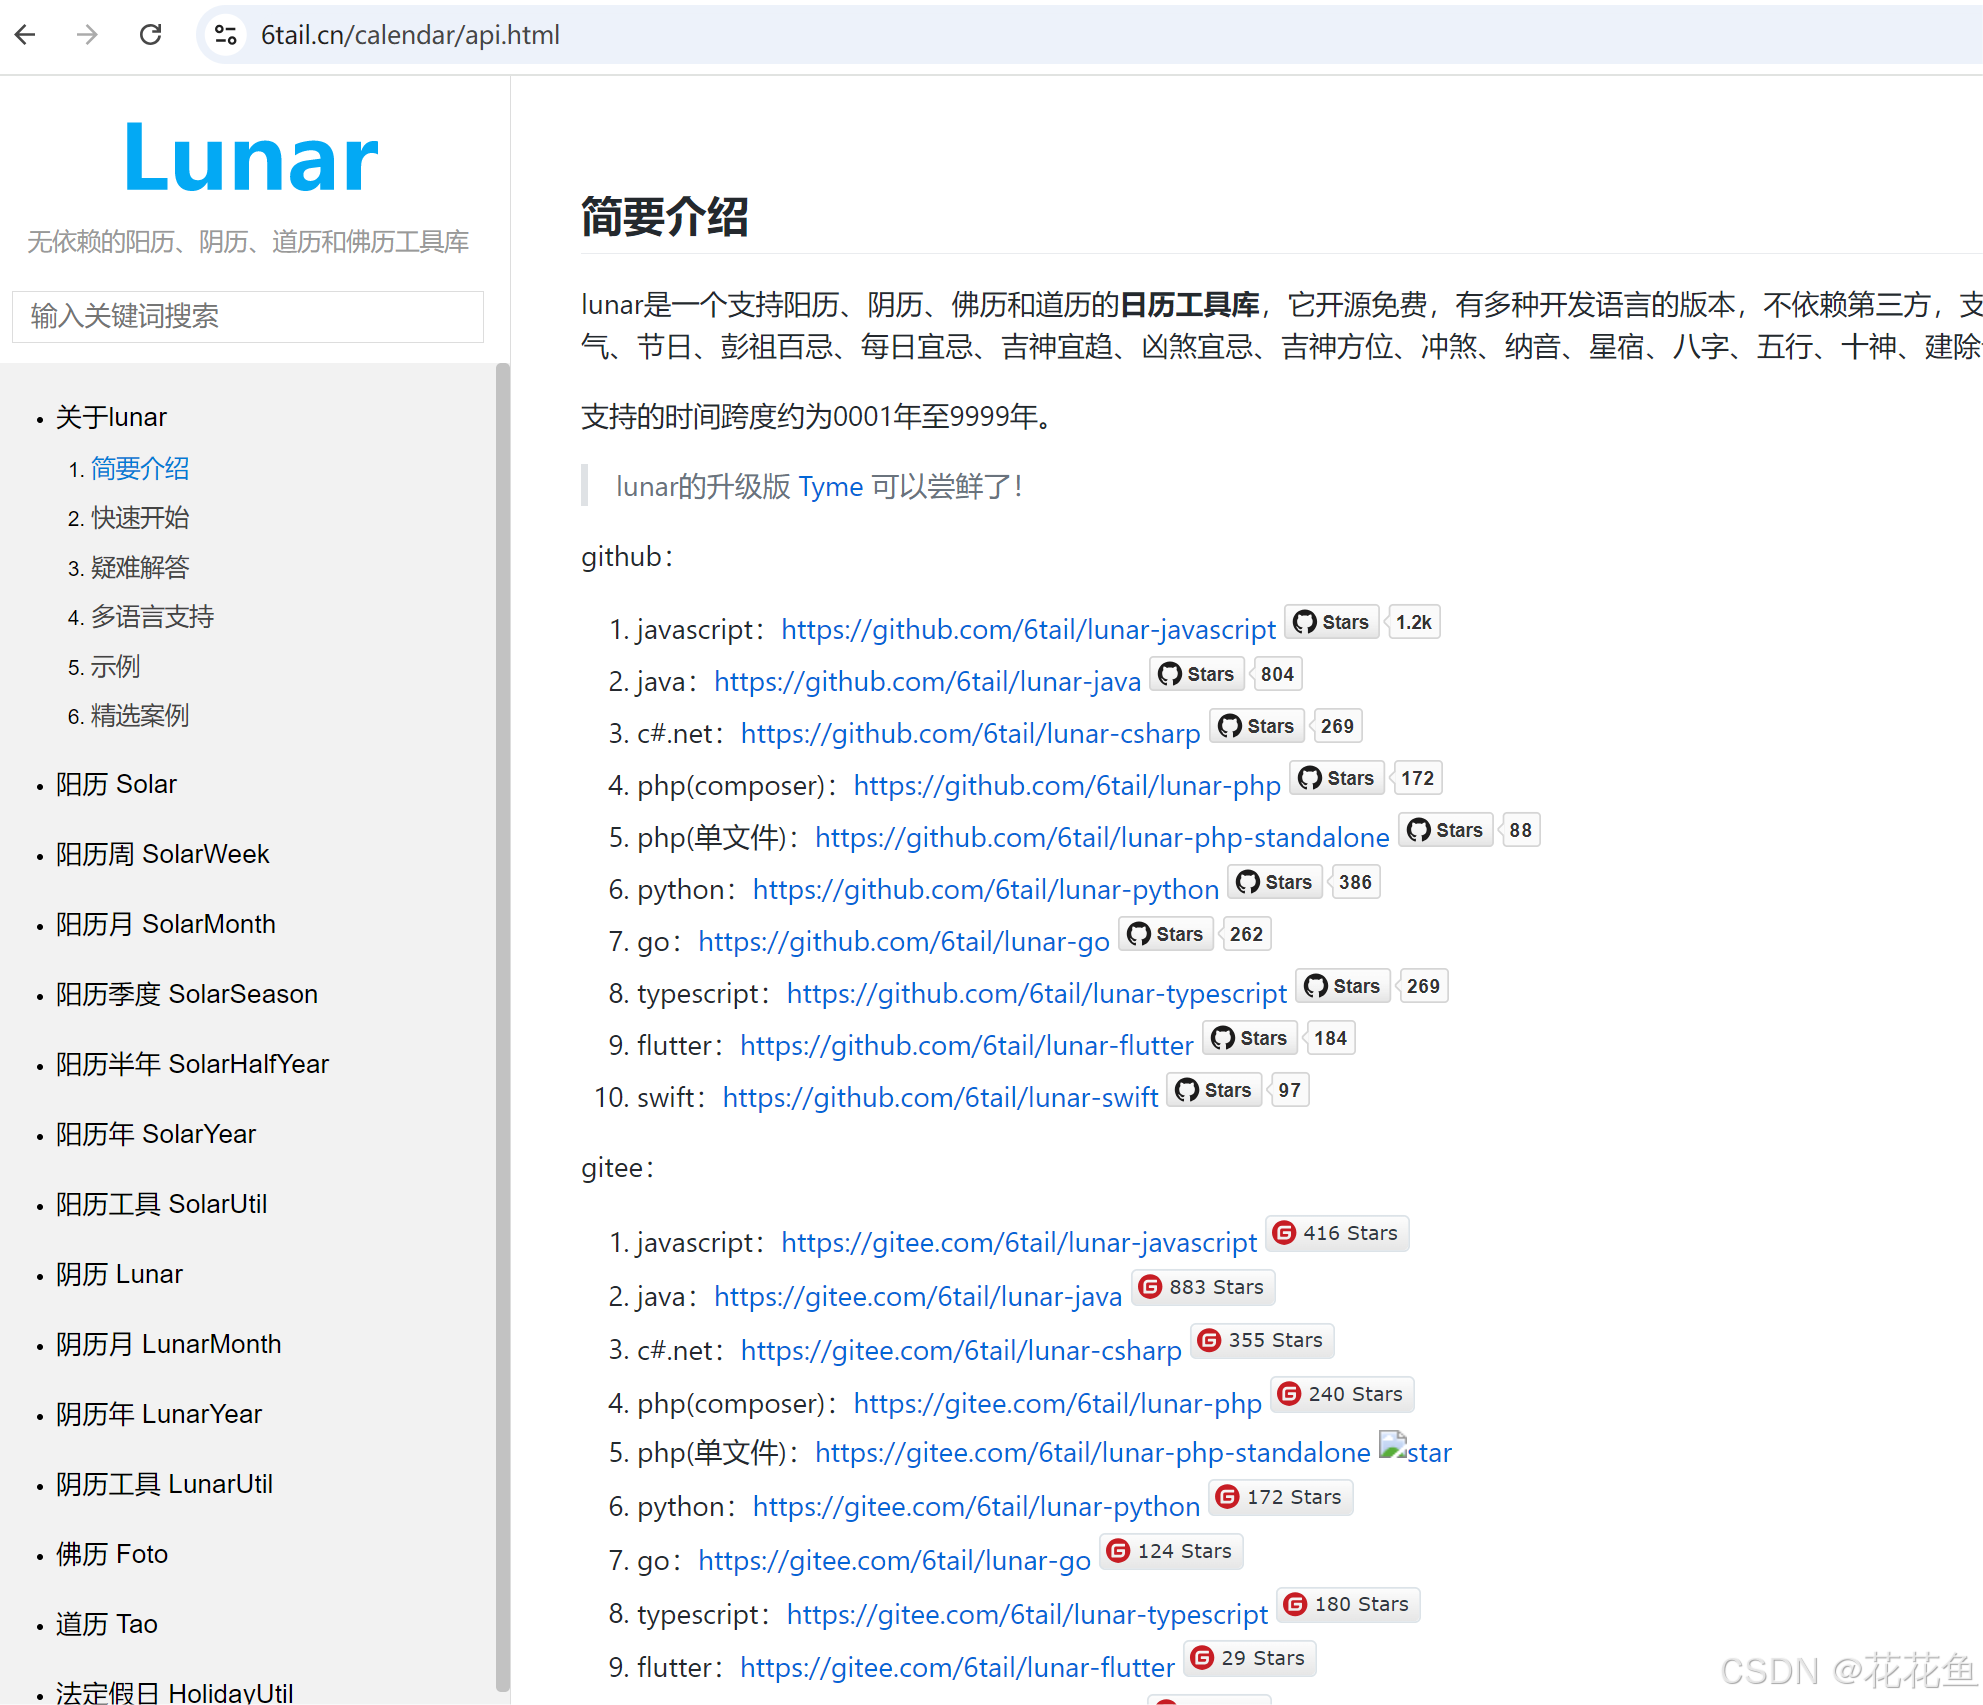Open the Tyme upgrade link
The width and height of the screenshot is (1983, 1705).
click(x=830, y=487)
